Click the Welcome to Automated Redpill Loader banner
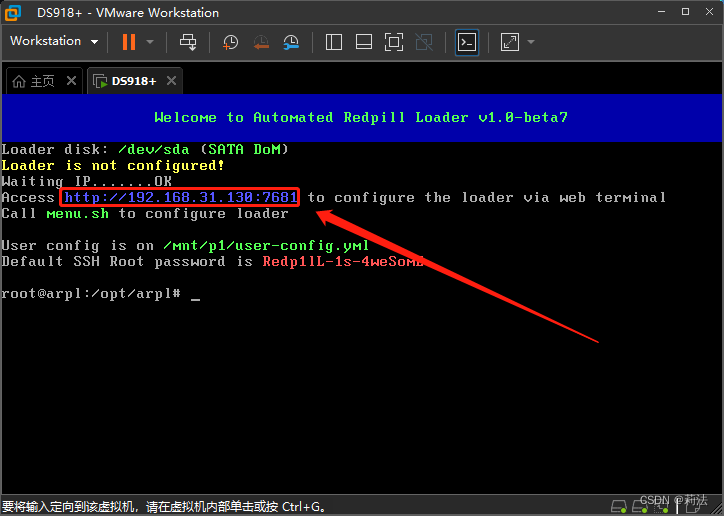 [361, 118]
